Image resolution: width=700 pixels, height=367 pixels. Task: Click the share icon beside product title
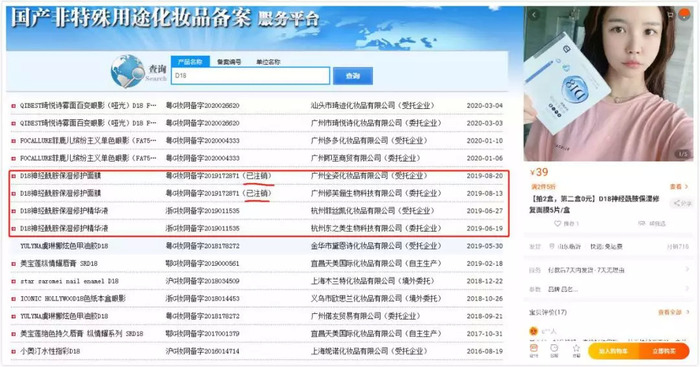[682, 204]
